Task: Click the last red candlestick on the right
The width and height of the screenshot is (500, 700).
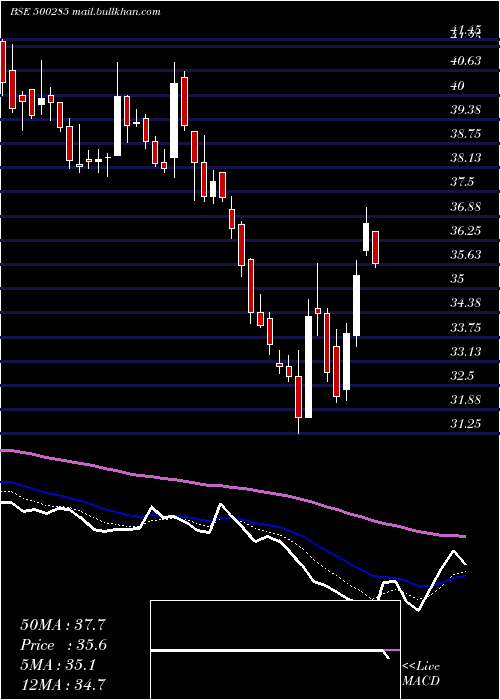Action: [375, 247]
